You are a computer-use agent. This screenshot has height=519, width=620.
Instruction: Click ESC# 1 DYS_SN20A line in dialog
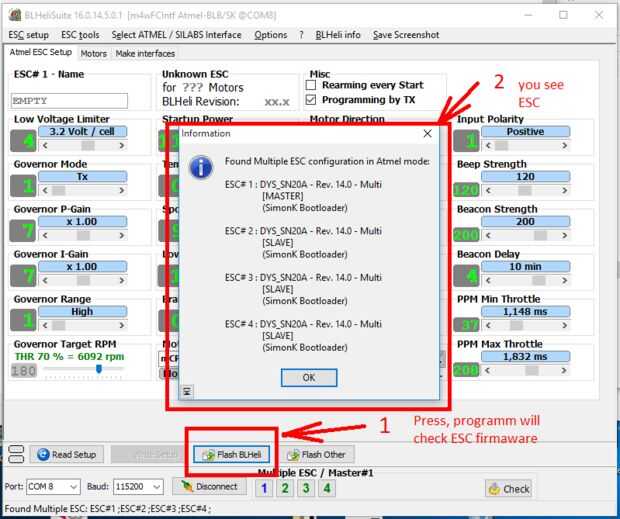(303, 185)
